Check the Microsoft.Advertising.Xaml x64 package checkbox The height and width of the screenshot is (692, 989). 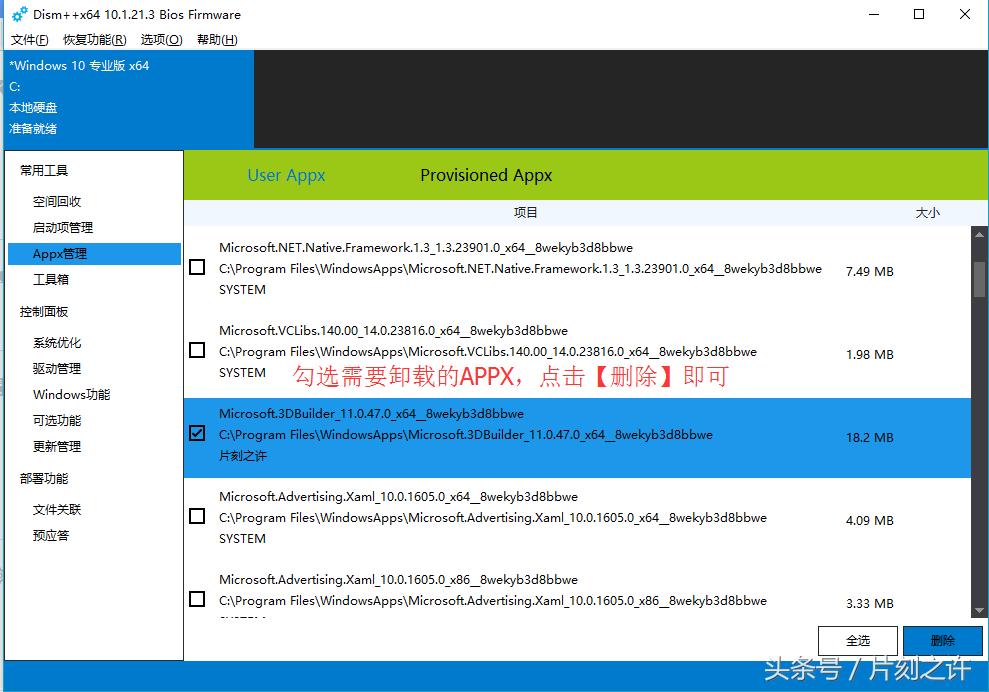pos(197,516)
